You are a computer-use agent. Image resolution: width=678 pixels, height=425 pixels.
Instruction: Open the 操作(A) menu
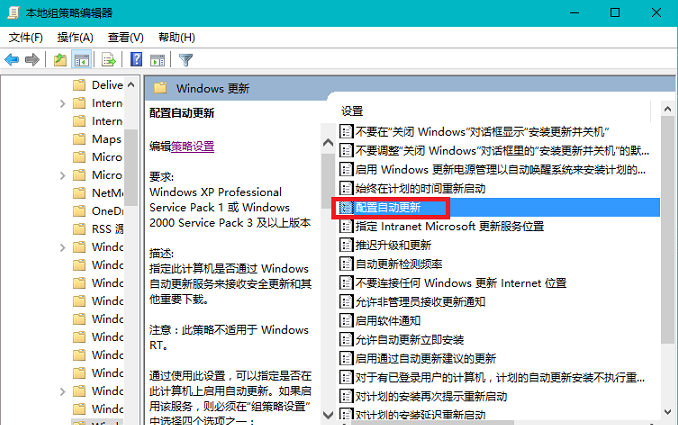point(75,38)
